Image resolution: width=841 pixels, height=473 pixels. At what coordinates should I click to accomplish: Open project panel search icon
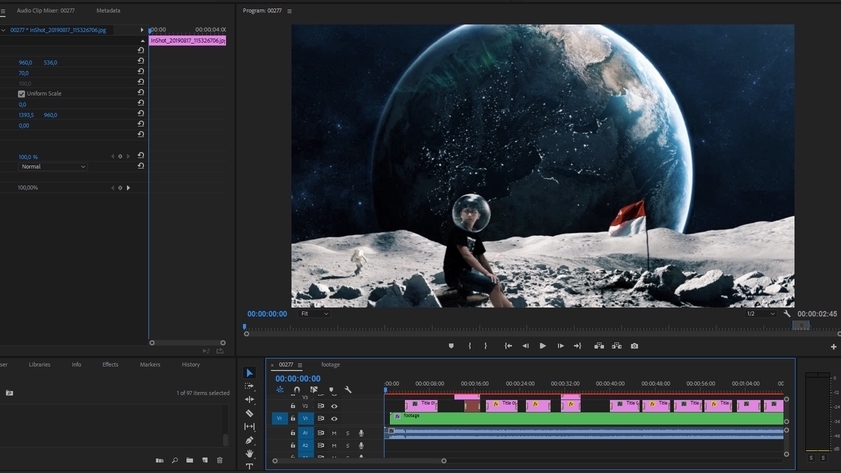(x=175, y=460)
